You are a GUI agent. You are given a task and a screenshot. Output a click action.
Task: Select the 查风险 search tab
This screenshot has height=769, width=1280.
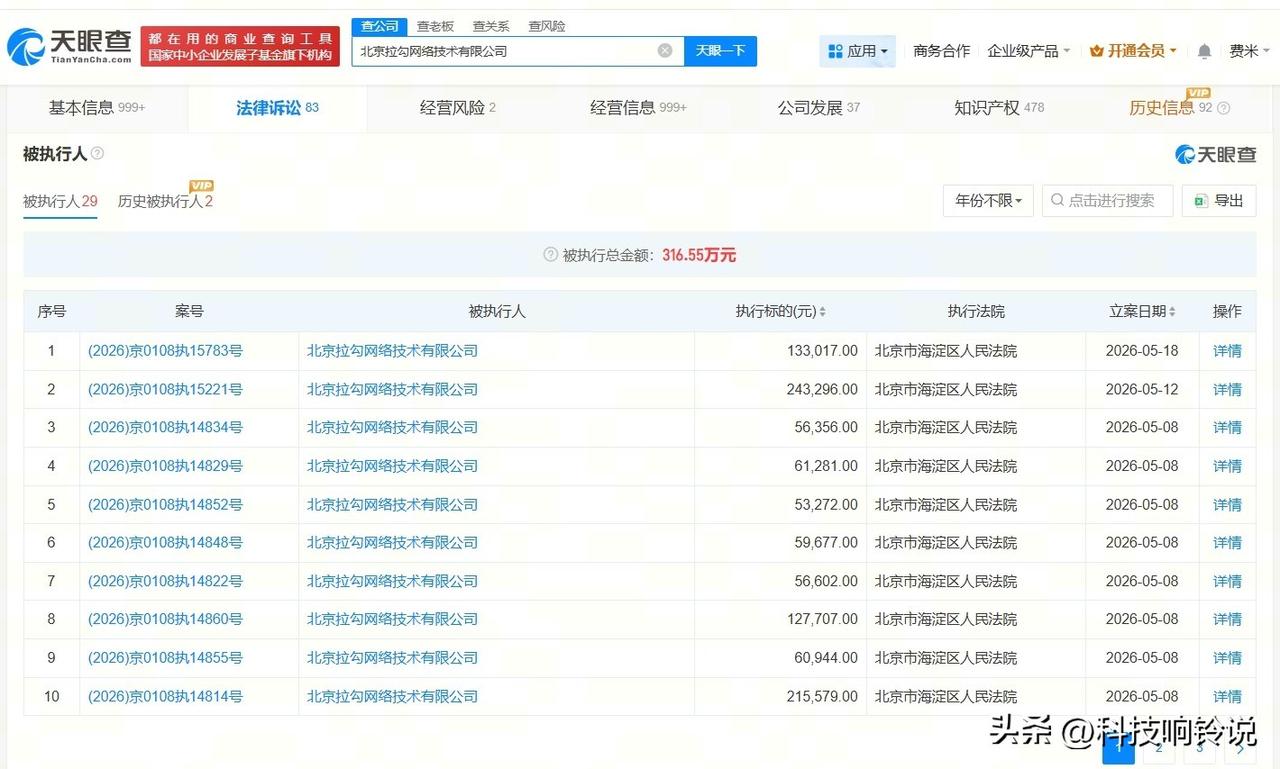point(547,26)
